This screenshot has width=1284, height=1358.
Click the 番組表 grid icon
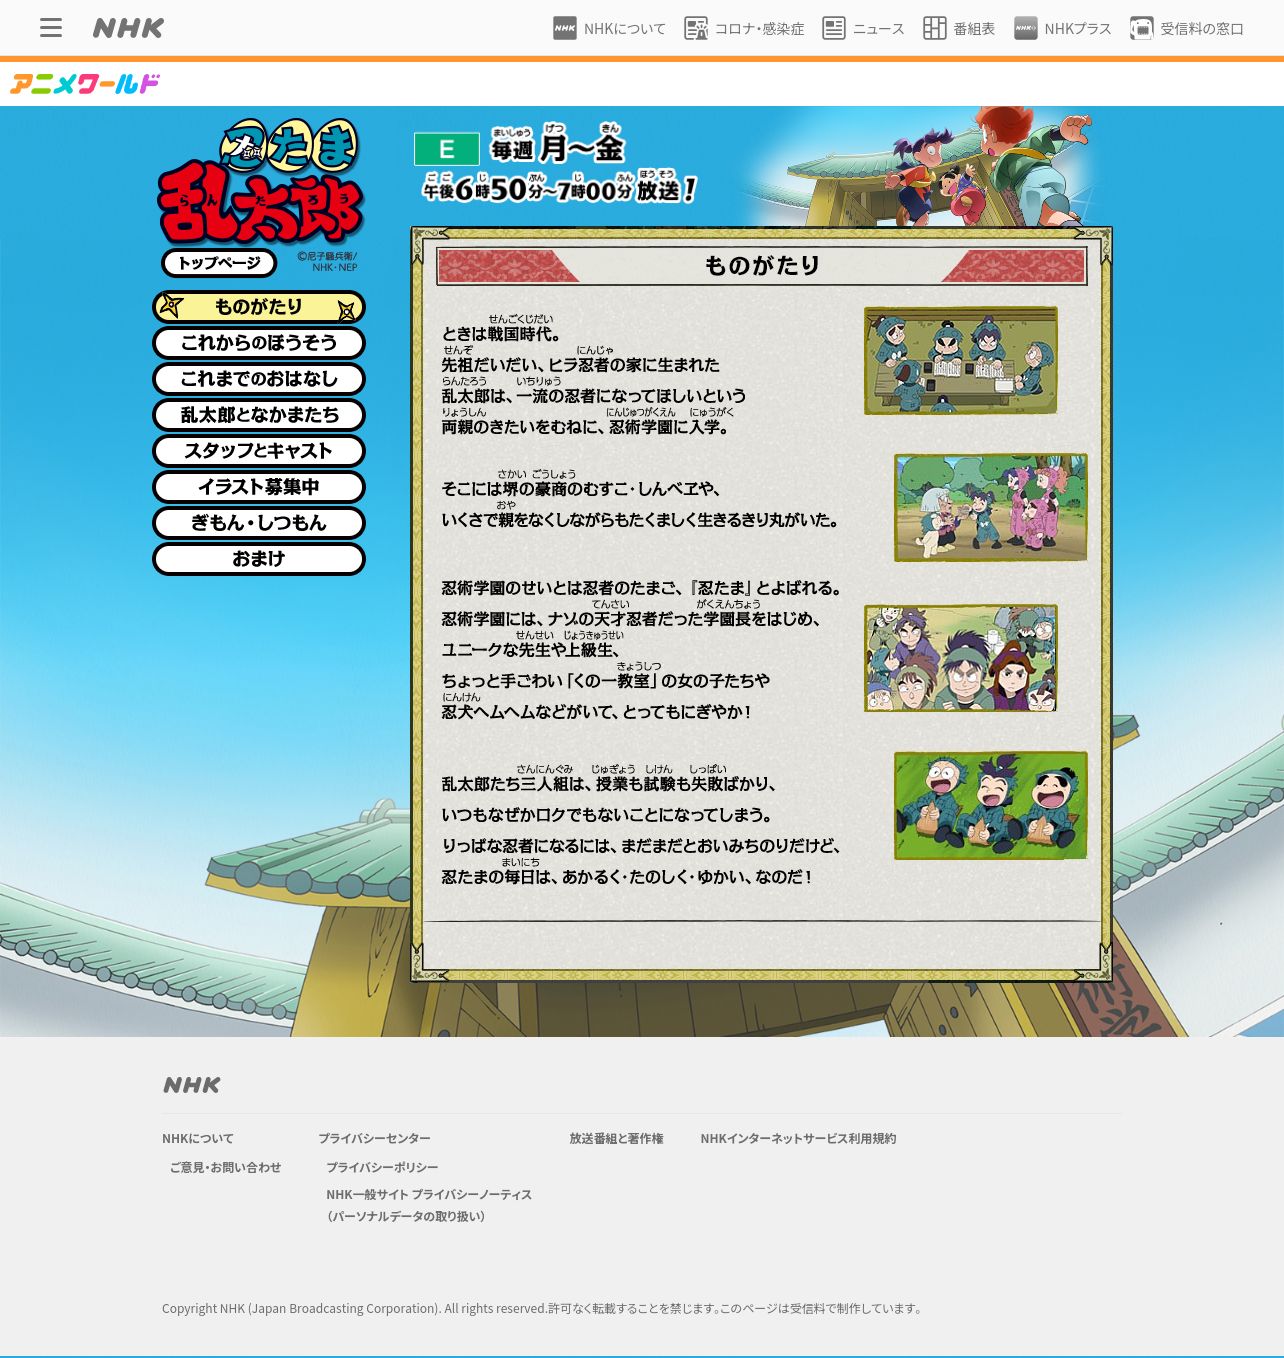935,28
